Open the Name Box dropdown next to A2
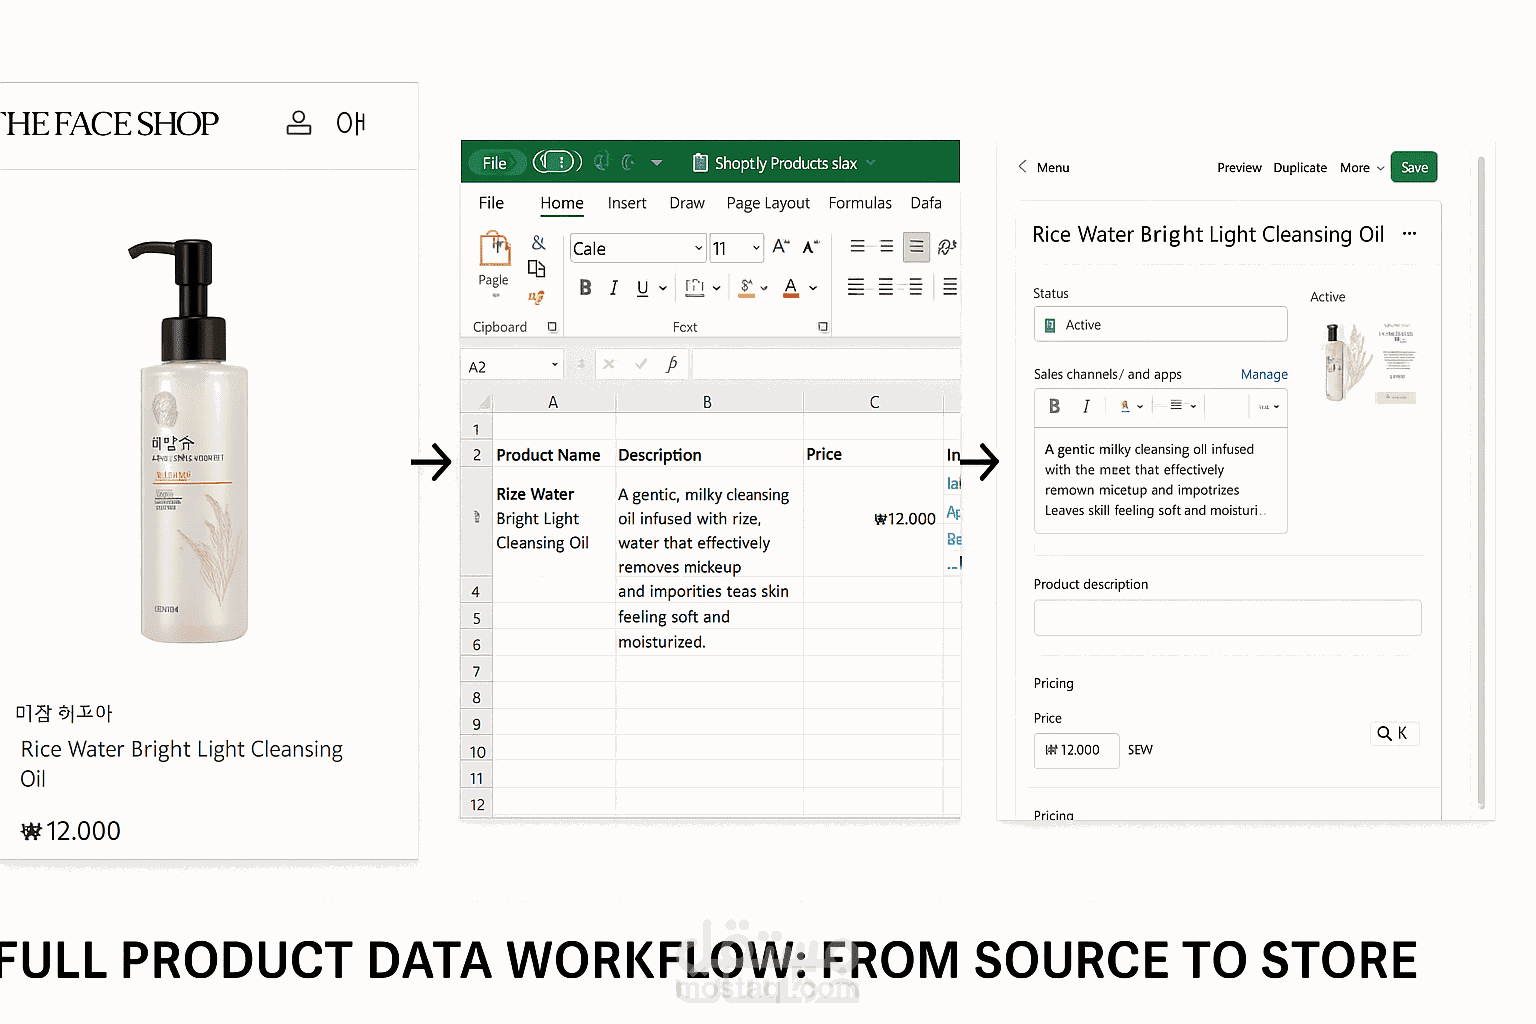The width and height of the screenshot is (1536, 1024). 554,365
